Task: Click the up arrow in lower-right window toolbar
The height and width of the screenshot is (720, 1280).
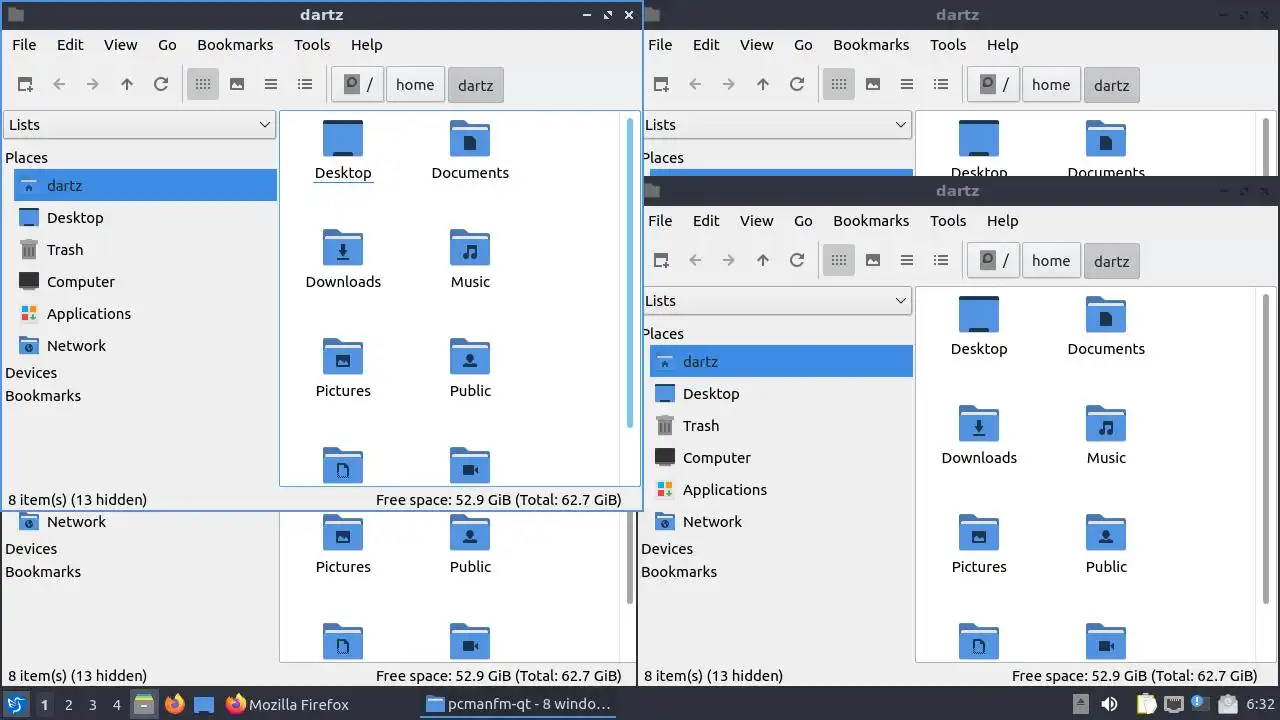Action: point(763,261)
